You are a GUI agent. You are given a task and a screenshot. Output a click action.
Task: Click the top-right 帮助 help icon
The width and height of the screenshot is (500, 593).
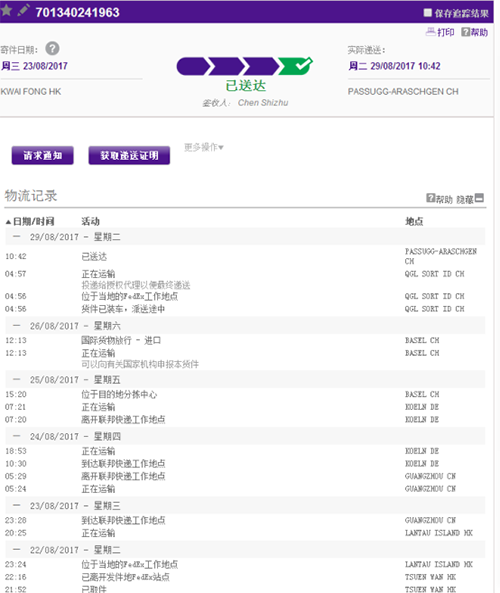point(465,32)
